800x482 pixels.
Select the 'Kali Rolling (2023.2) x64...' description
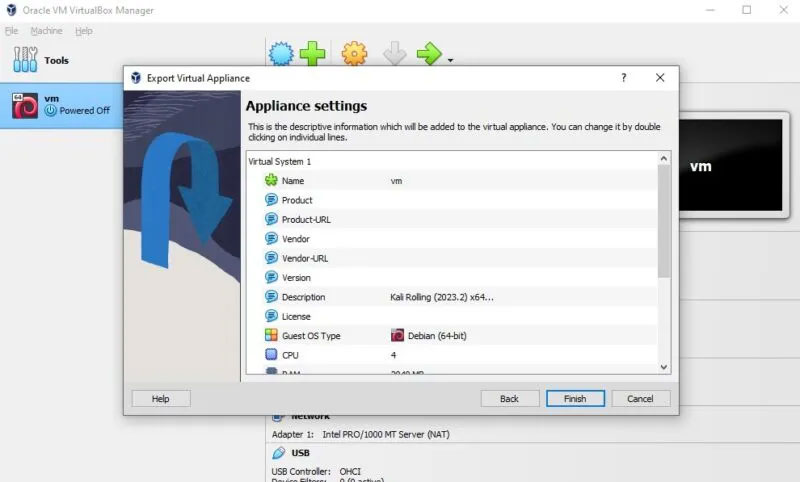pos(442,297)
